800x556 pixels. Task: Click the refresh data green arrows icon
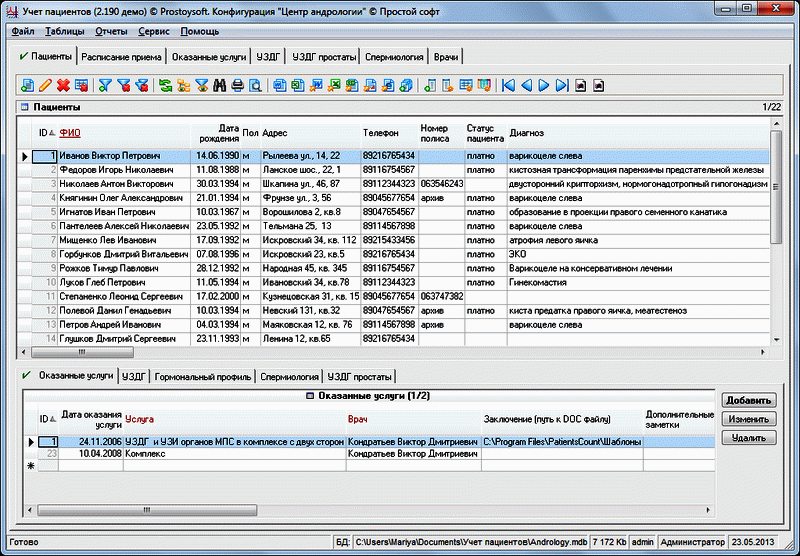pyautogui.click(x=165, y=86)
